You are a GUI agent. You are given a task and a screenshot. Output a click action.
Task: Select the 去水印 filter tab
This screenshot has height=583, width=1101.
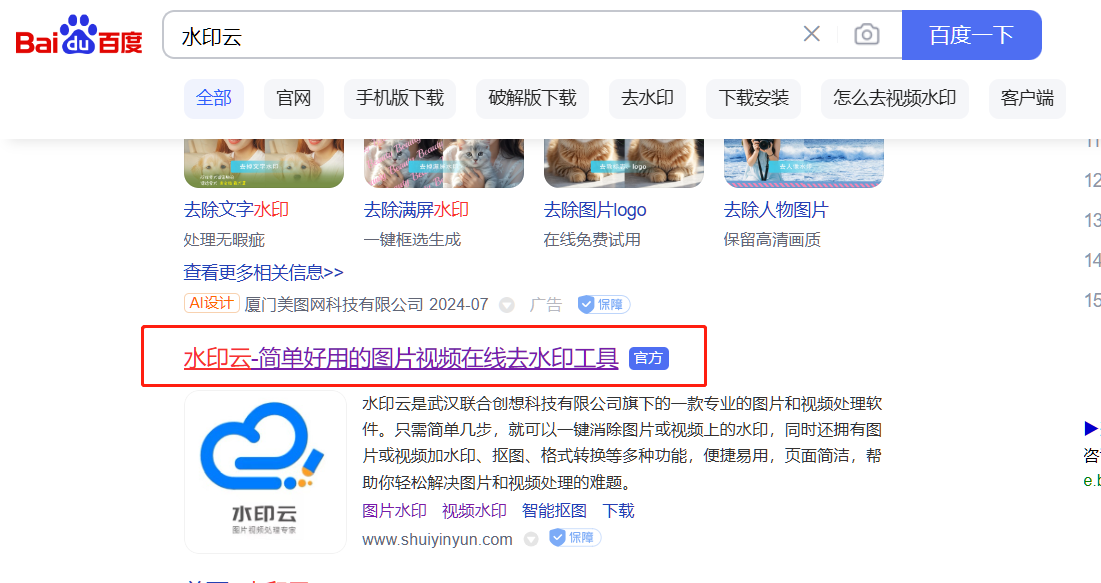click(647, 98)
